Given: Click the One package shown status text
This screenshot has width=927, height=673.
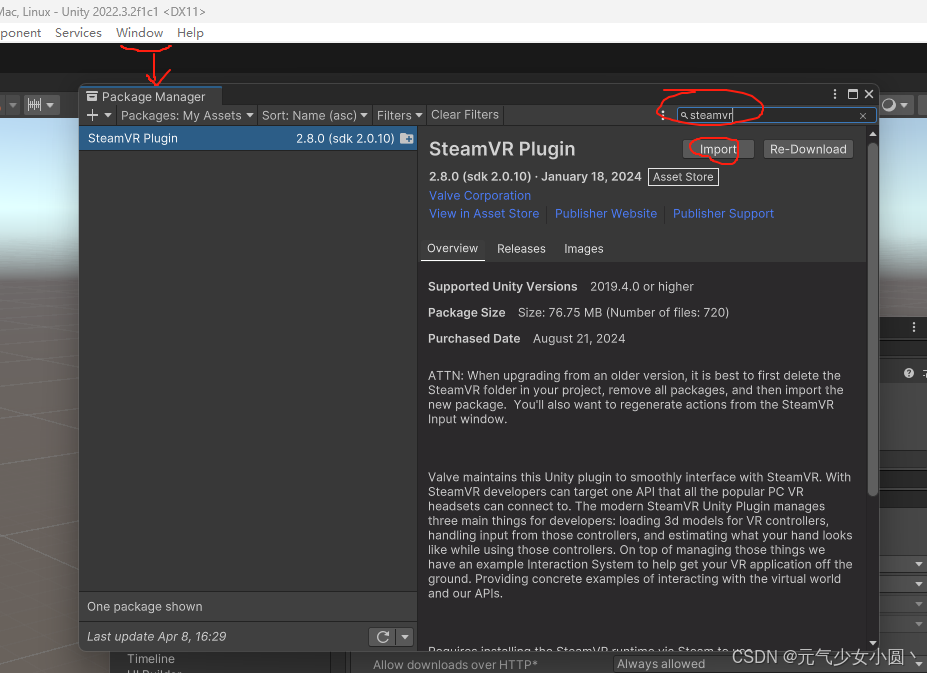Looking at the screenshot, I should point(145,607).
